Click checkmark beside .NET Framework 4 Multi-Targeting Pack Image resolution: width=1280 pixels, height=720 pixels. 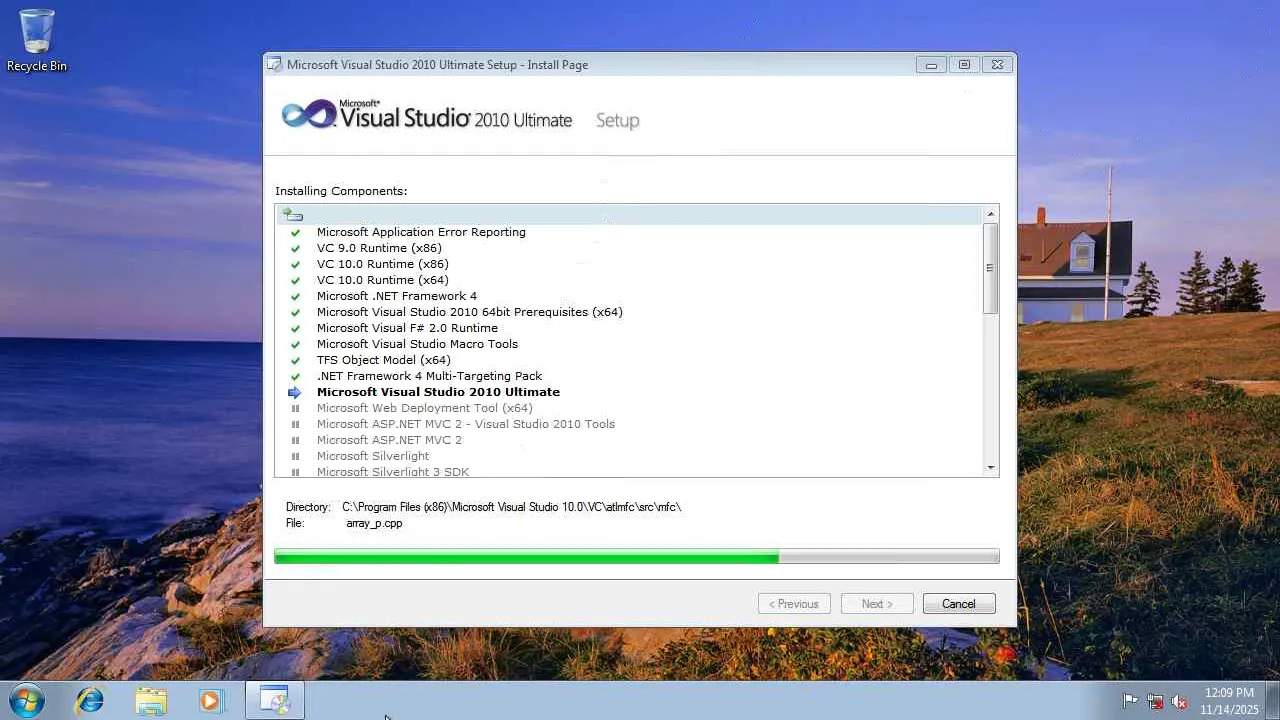coord(295,376)
